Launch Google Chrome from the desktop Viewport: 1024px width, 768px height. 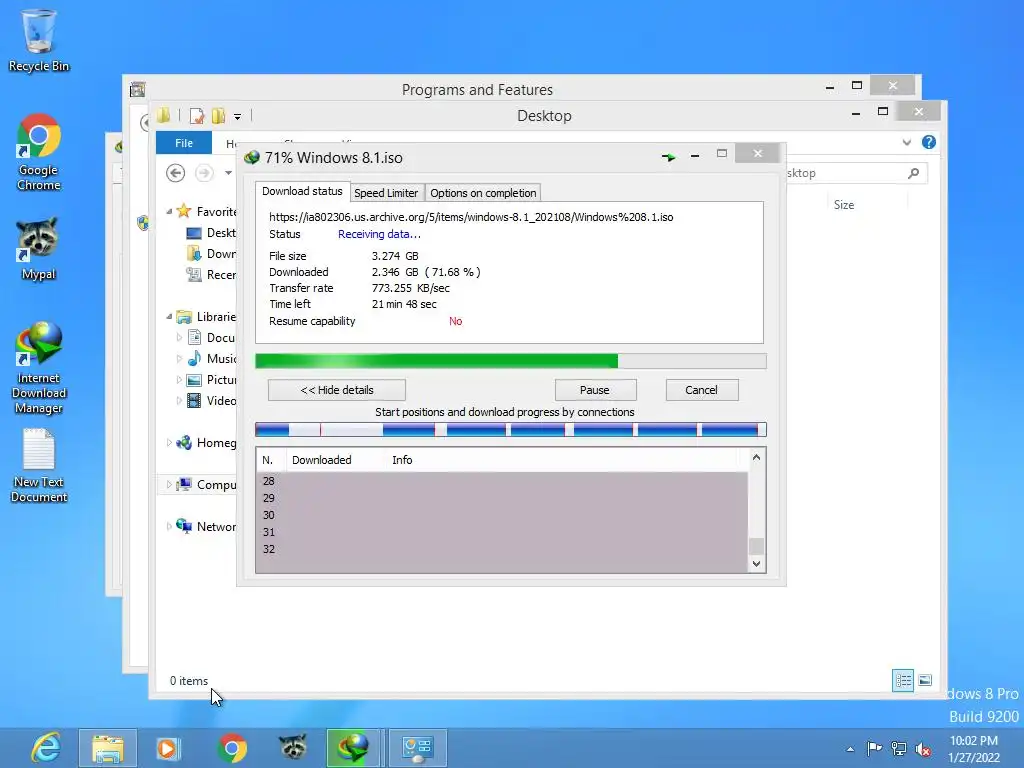pyautogui.click(x=39, y=152)
